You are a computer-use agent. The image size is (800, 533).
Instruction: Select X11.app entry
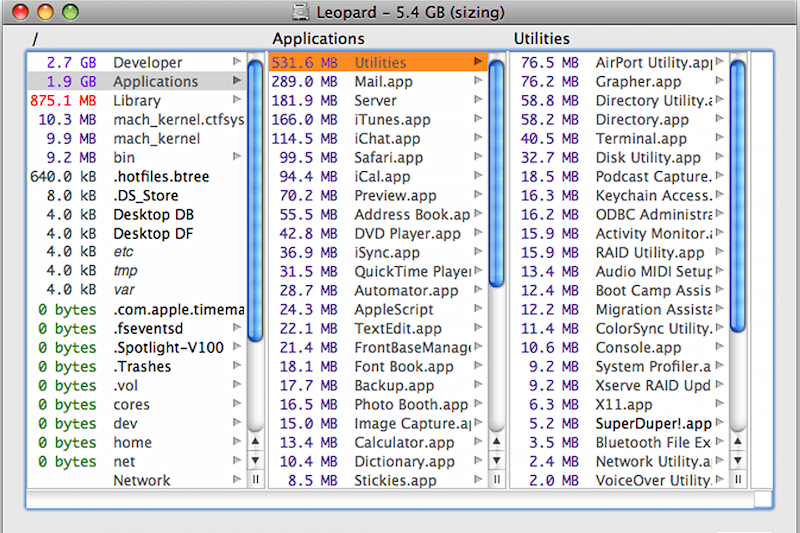tap(619, 404)
